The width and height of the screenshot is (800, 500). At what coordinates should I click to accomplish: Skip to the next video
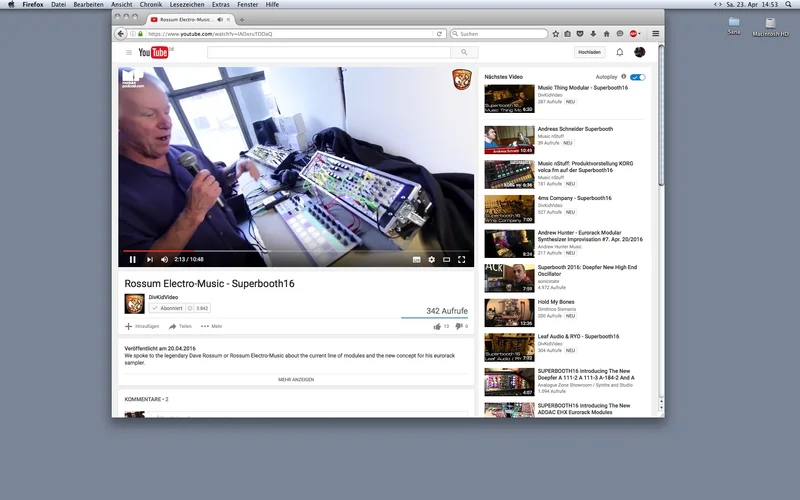tap(149, 260)
